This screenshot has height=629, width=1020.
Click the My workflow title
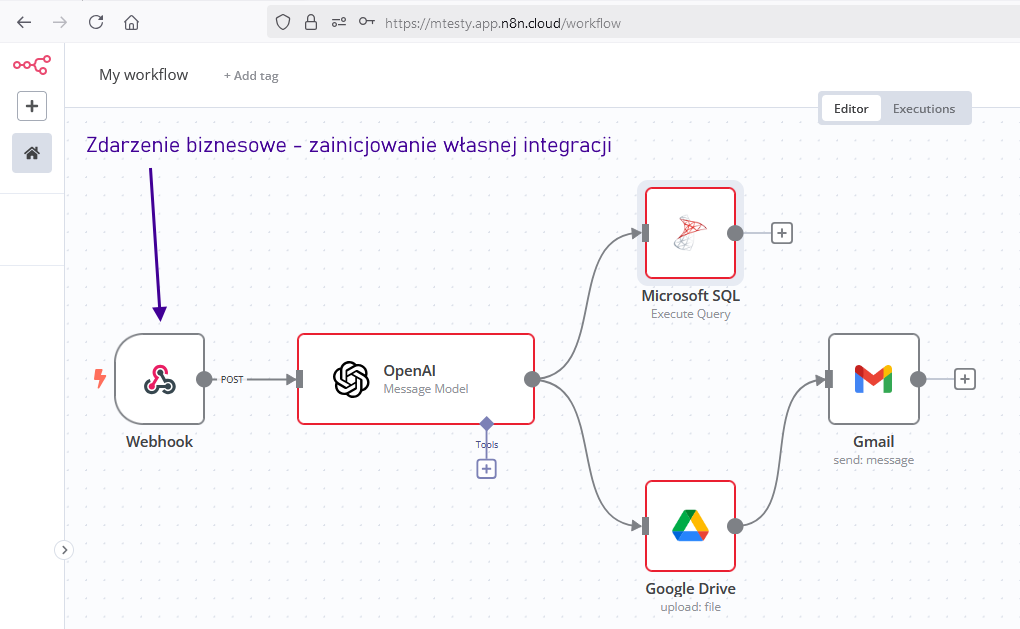pos(143,75)
